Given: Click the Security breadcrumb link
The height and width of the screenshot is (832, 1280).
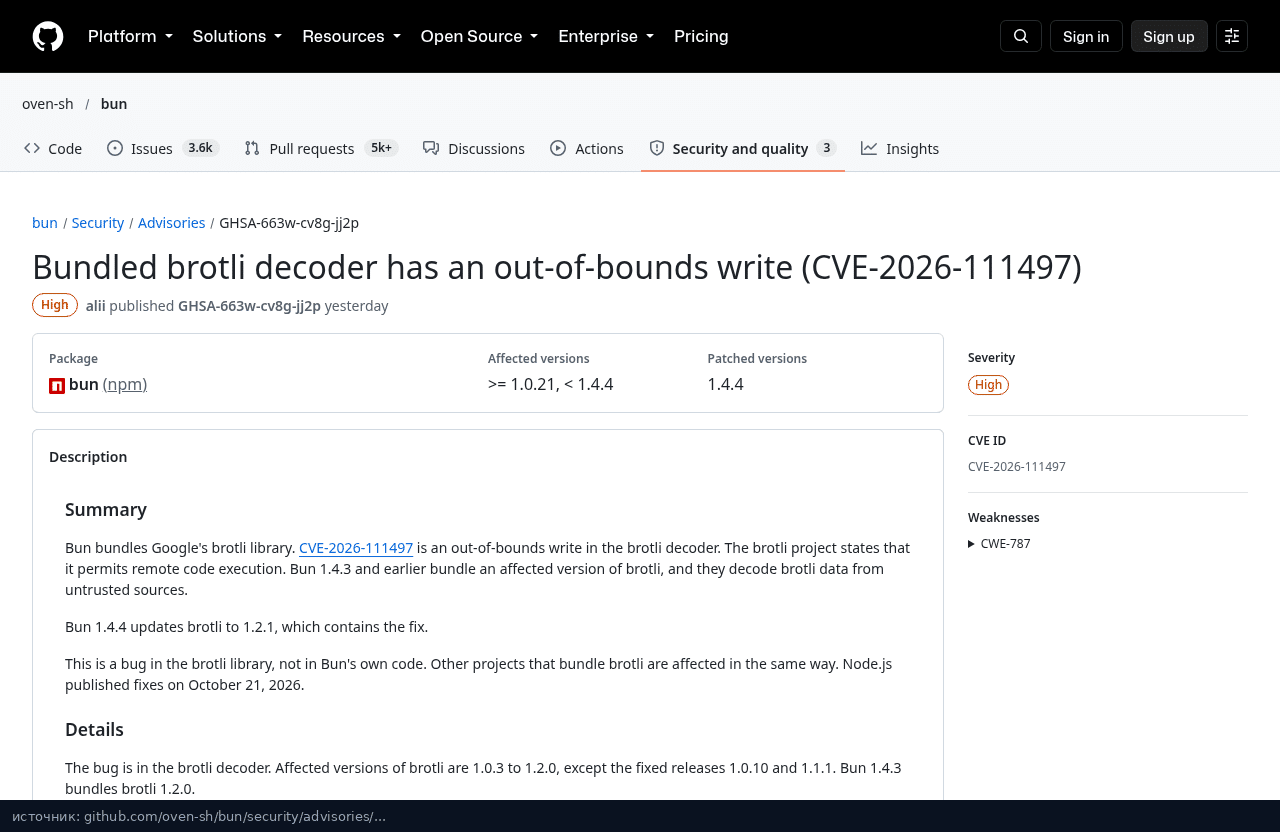Looking at the screenshot, I should [98, 223].
